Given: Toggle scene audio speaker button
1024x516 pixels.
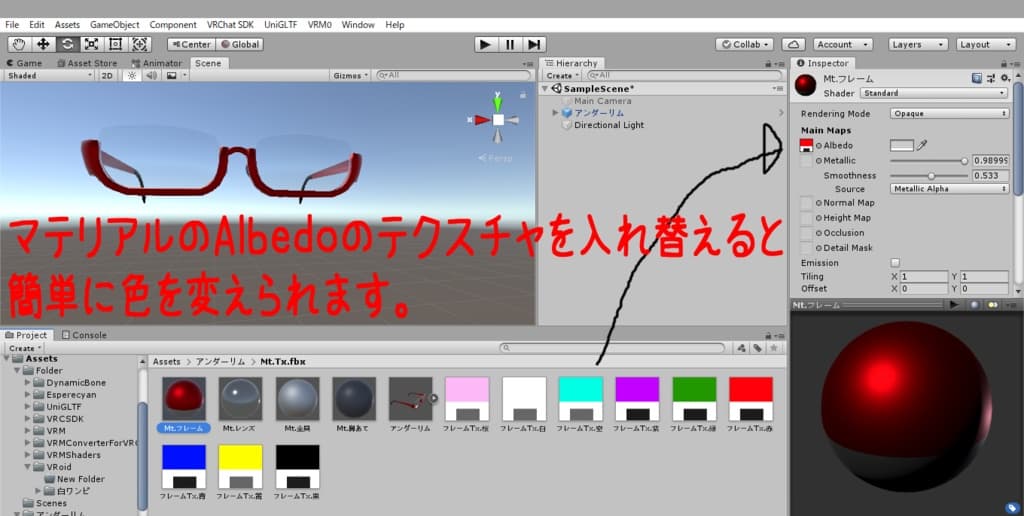Looking at the screenshot, I should (152, 76).
